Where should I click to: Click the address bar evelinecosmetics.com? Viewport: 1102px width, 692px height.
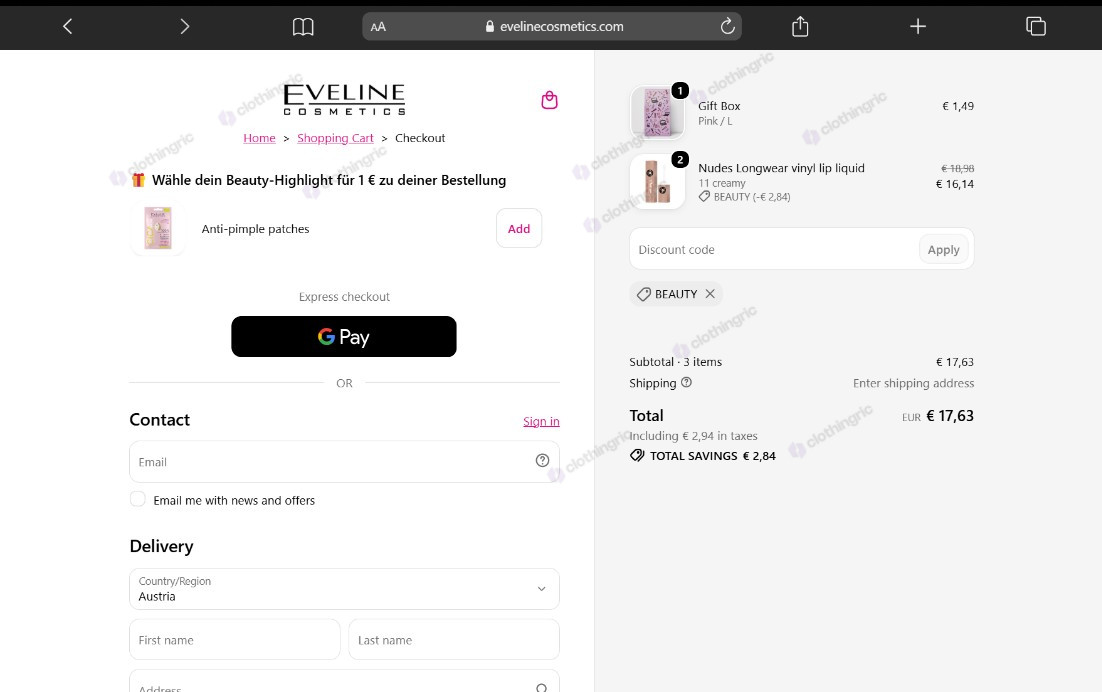point(552,27)
